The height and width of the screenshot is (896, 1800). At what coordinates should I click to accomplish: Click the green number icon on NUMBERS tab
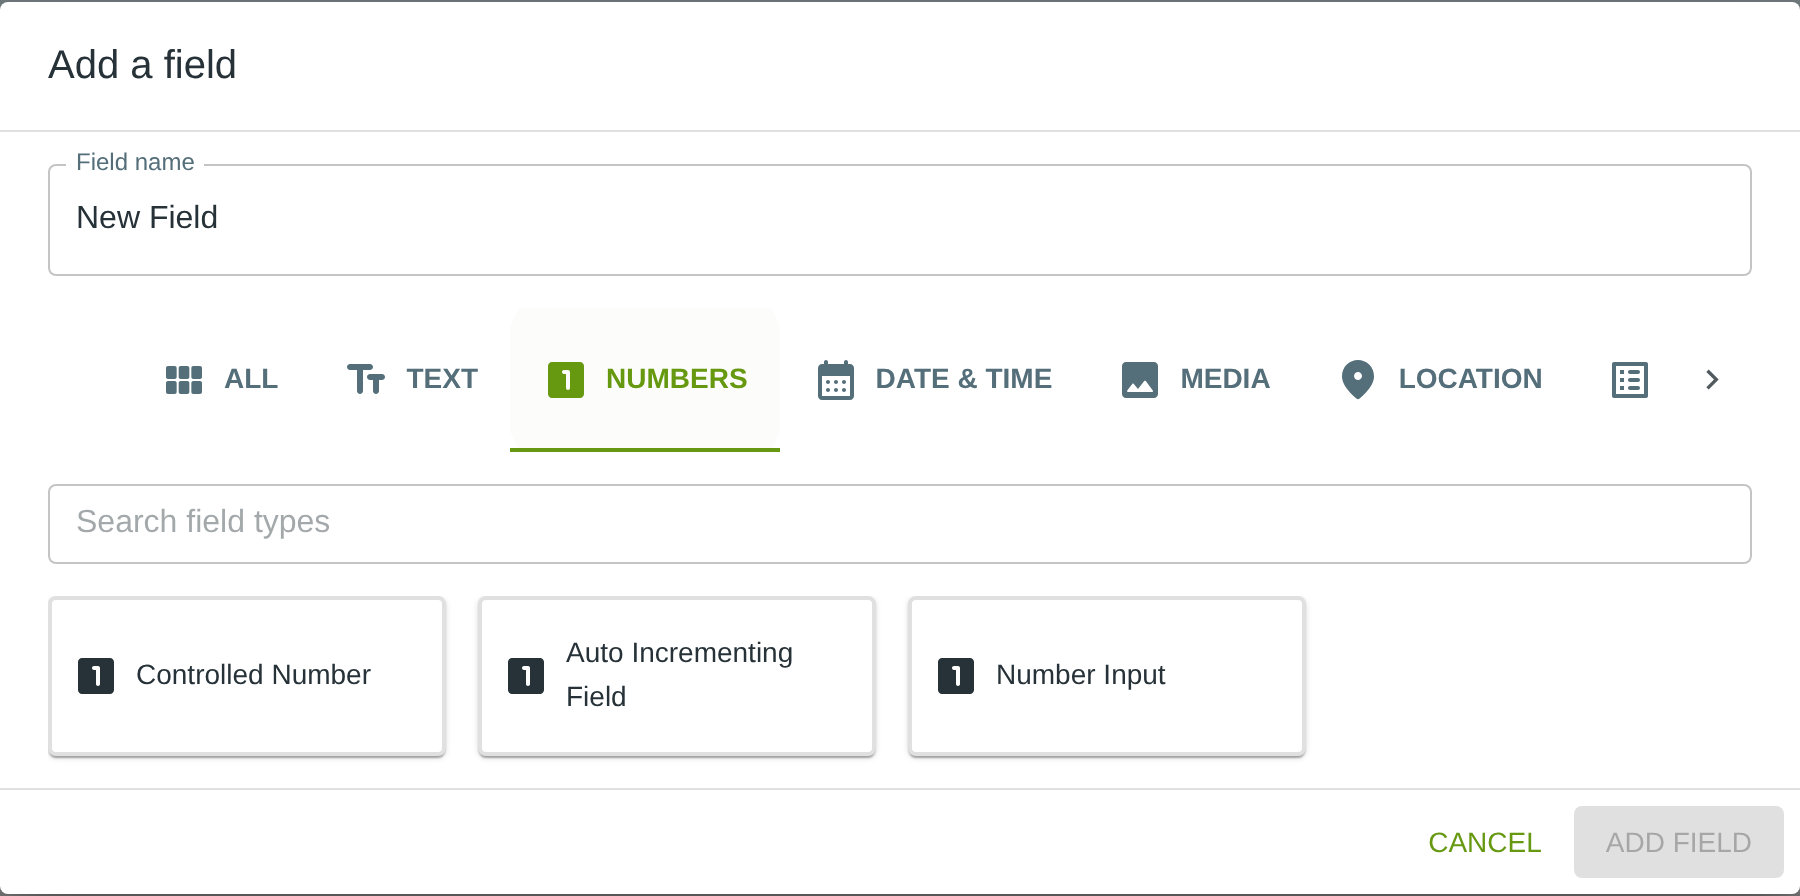click(566, 380)
